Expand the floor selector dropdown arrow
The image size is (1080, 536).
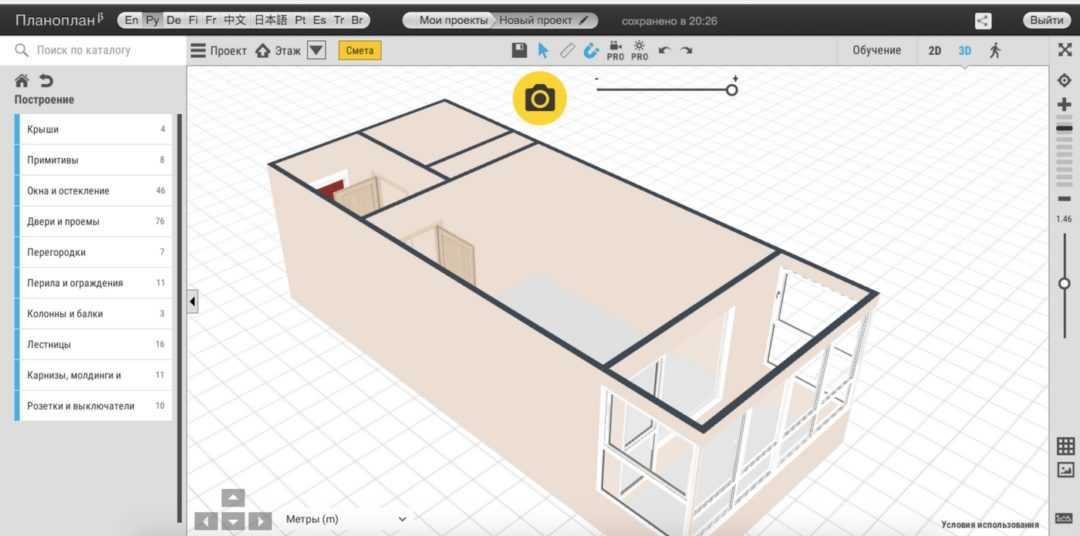(x=316, y=50)
